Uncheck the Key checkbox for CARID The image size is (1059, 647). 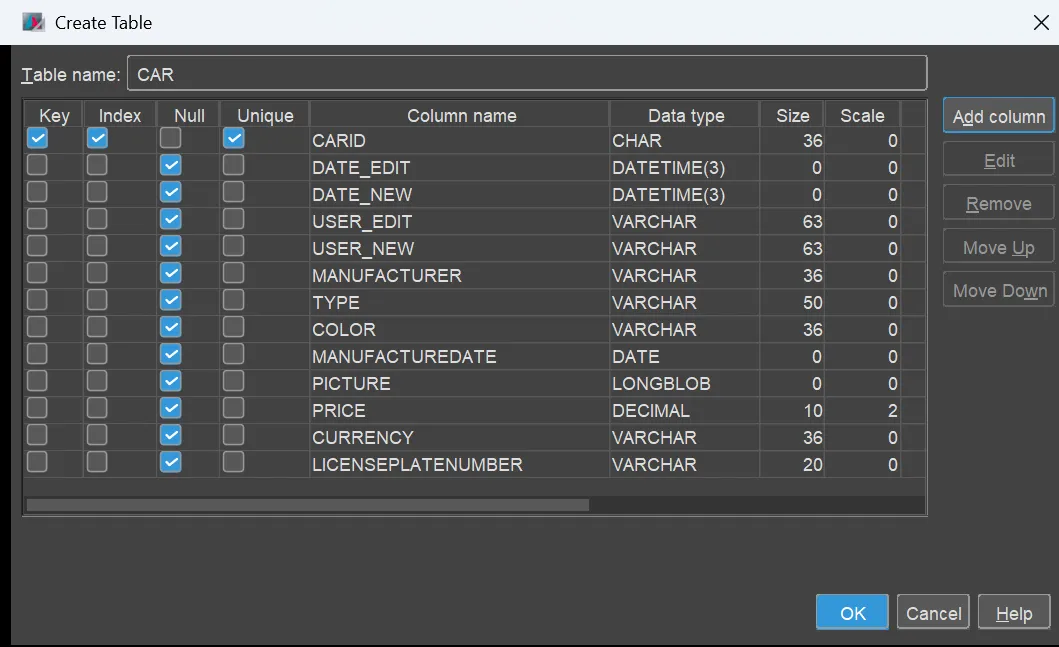(37, 138)
